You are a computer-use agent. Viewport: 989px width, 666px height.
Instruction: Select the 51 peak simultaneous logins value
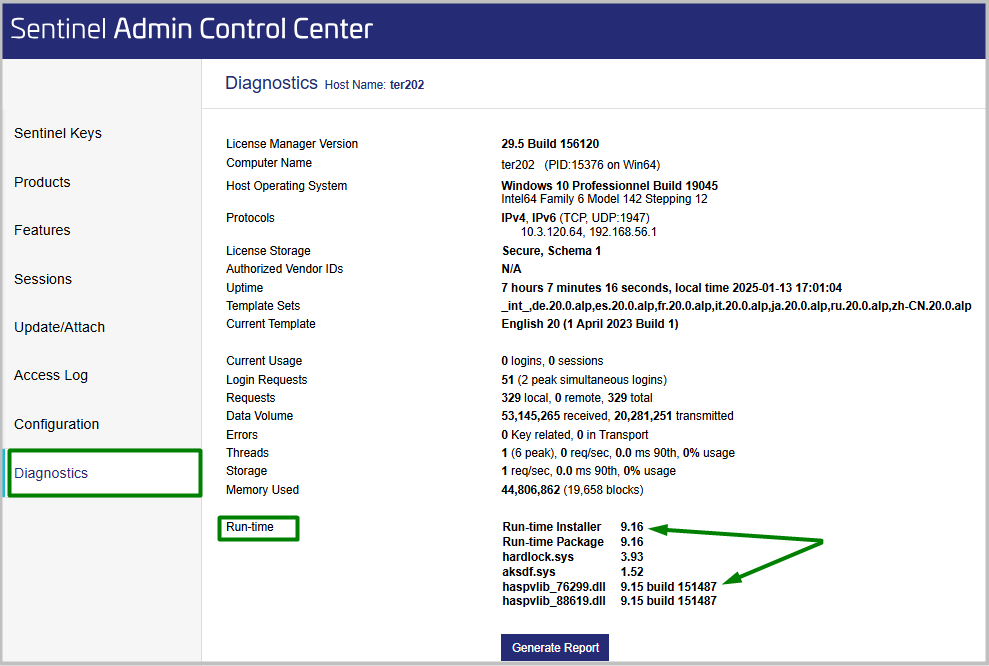[x=584, y=380]
